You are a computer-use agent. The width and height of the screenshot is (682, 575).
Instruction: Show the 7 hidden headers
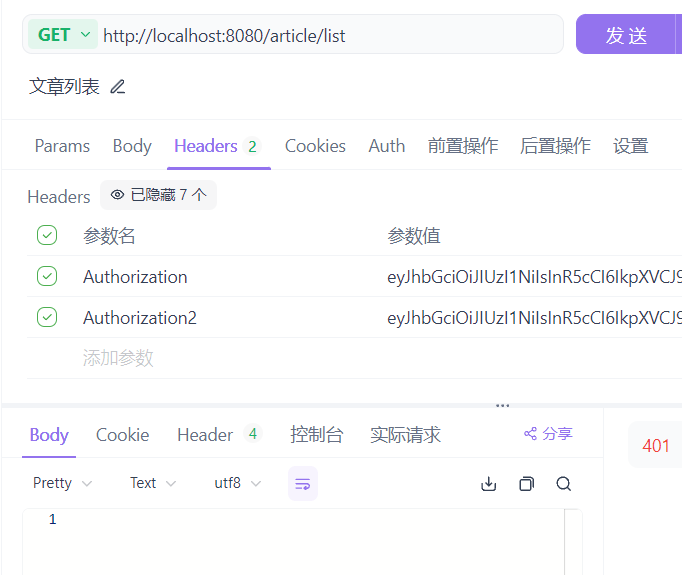tap(158, 195)
